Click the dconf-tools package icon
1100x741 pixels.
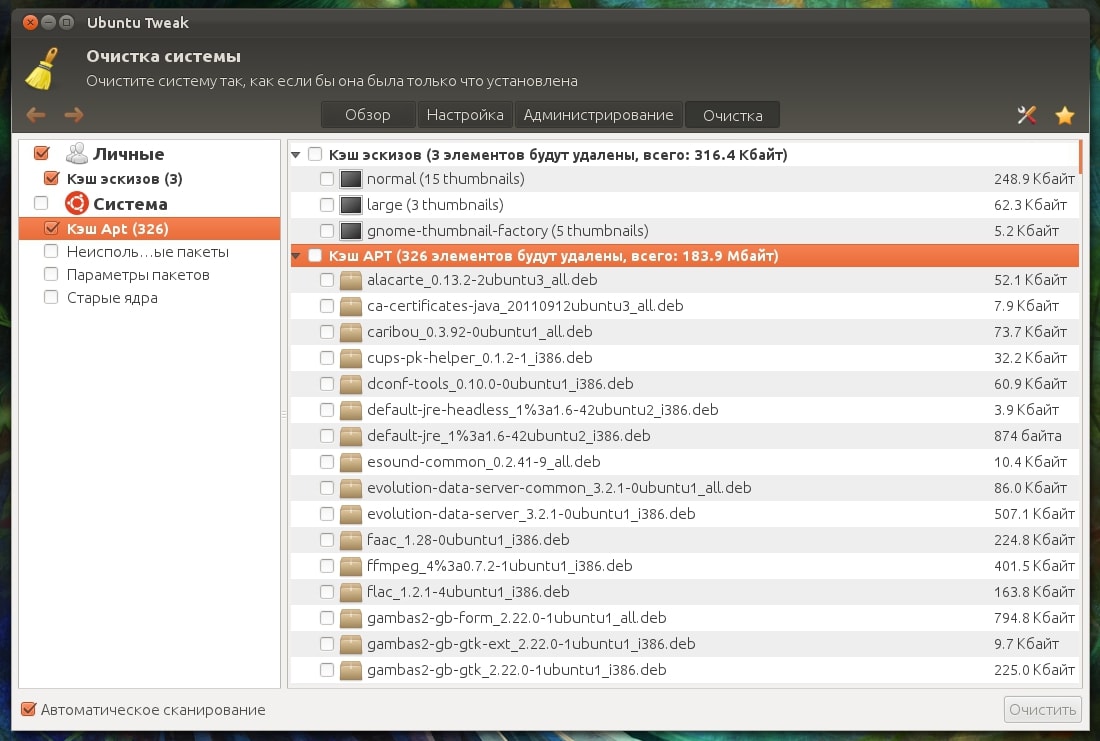click(351, 384)
